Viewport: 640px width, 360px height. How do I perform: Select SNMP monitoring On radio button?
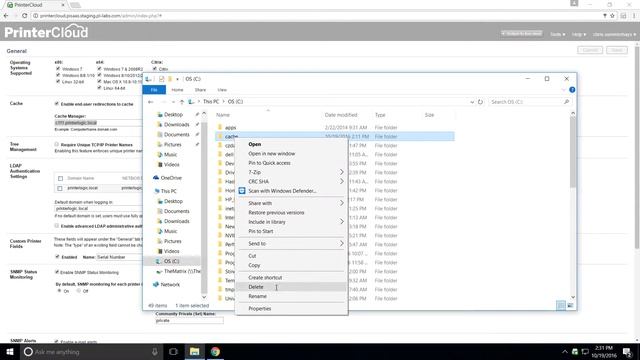click(x=60, y=291)
